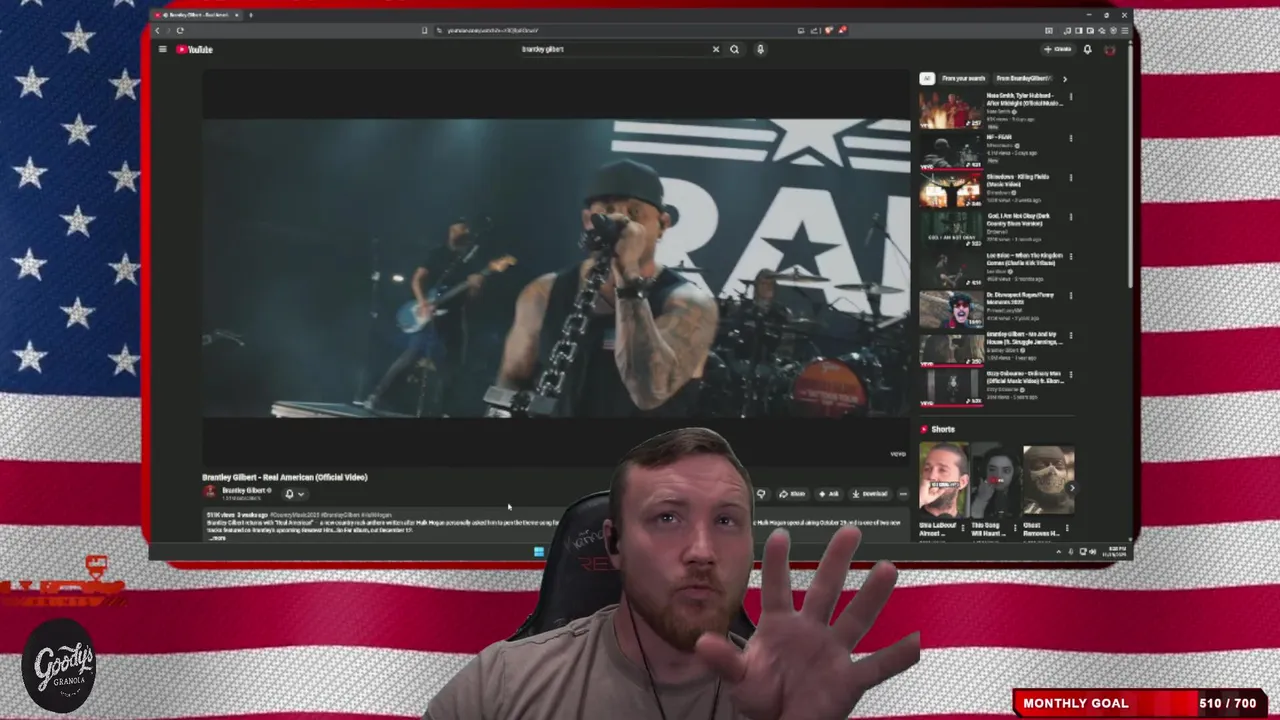Click the Download button
This screenshot has width=1280, height=720.
click(870, 493)
